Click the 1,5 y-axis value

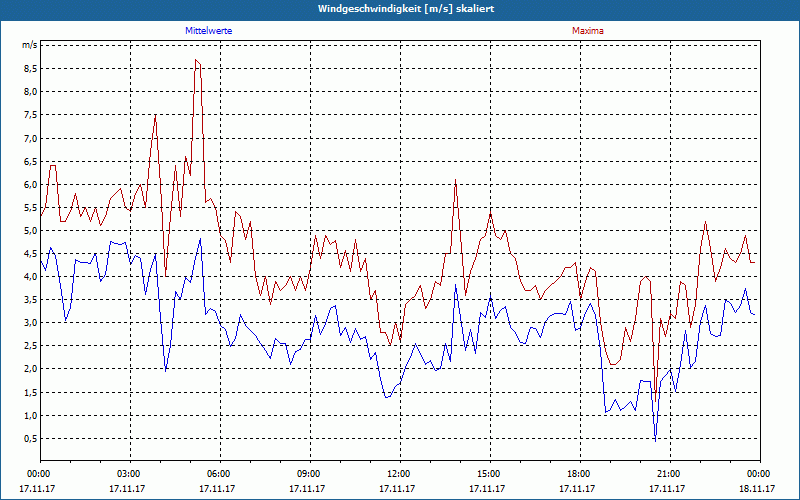(x=30, y=392)
